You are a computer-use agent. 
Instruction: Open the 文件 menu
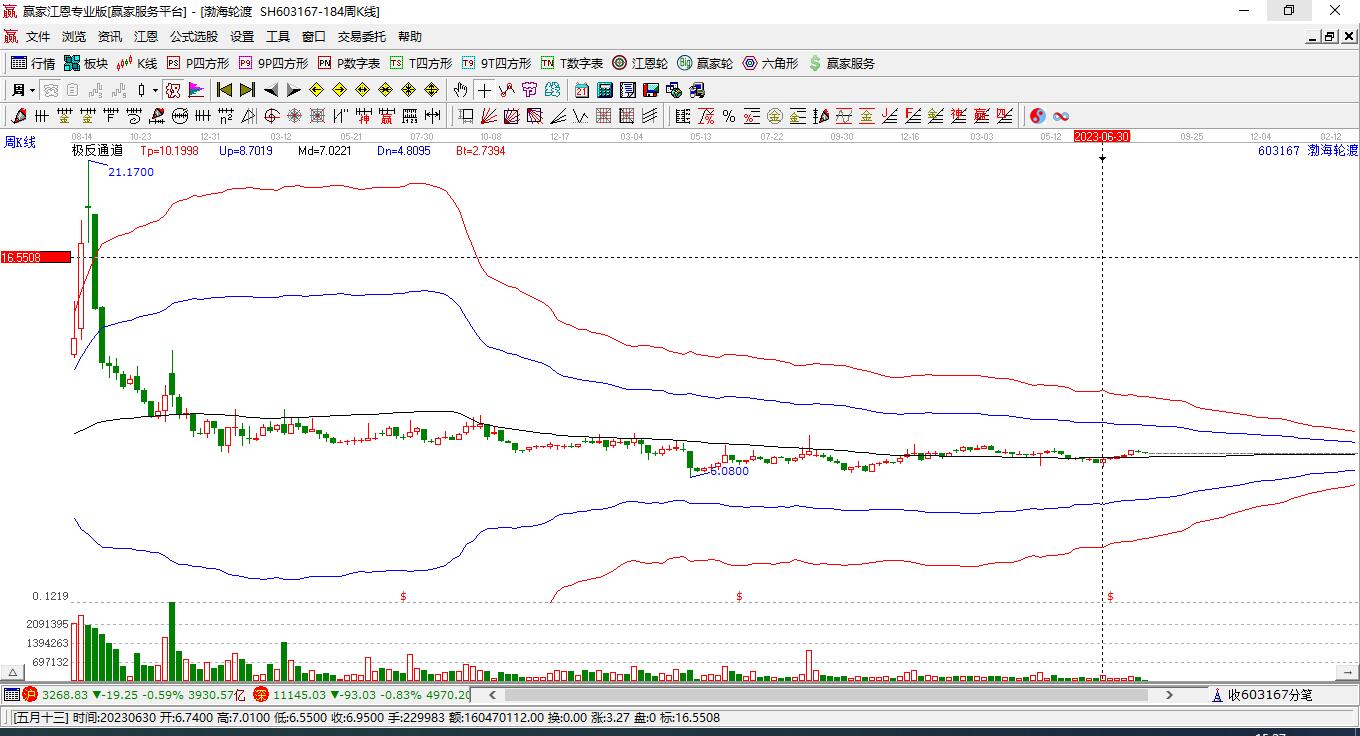point(38,37)
